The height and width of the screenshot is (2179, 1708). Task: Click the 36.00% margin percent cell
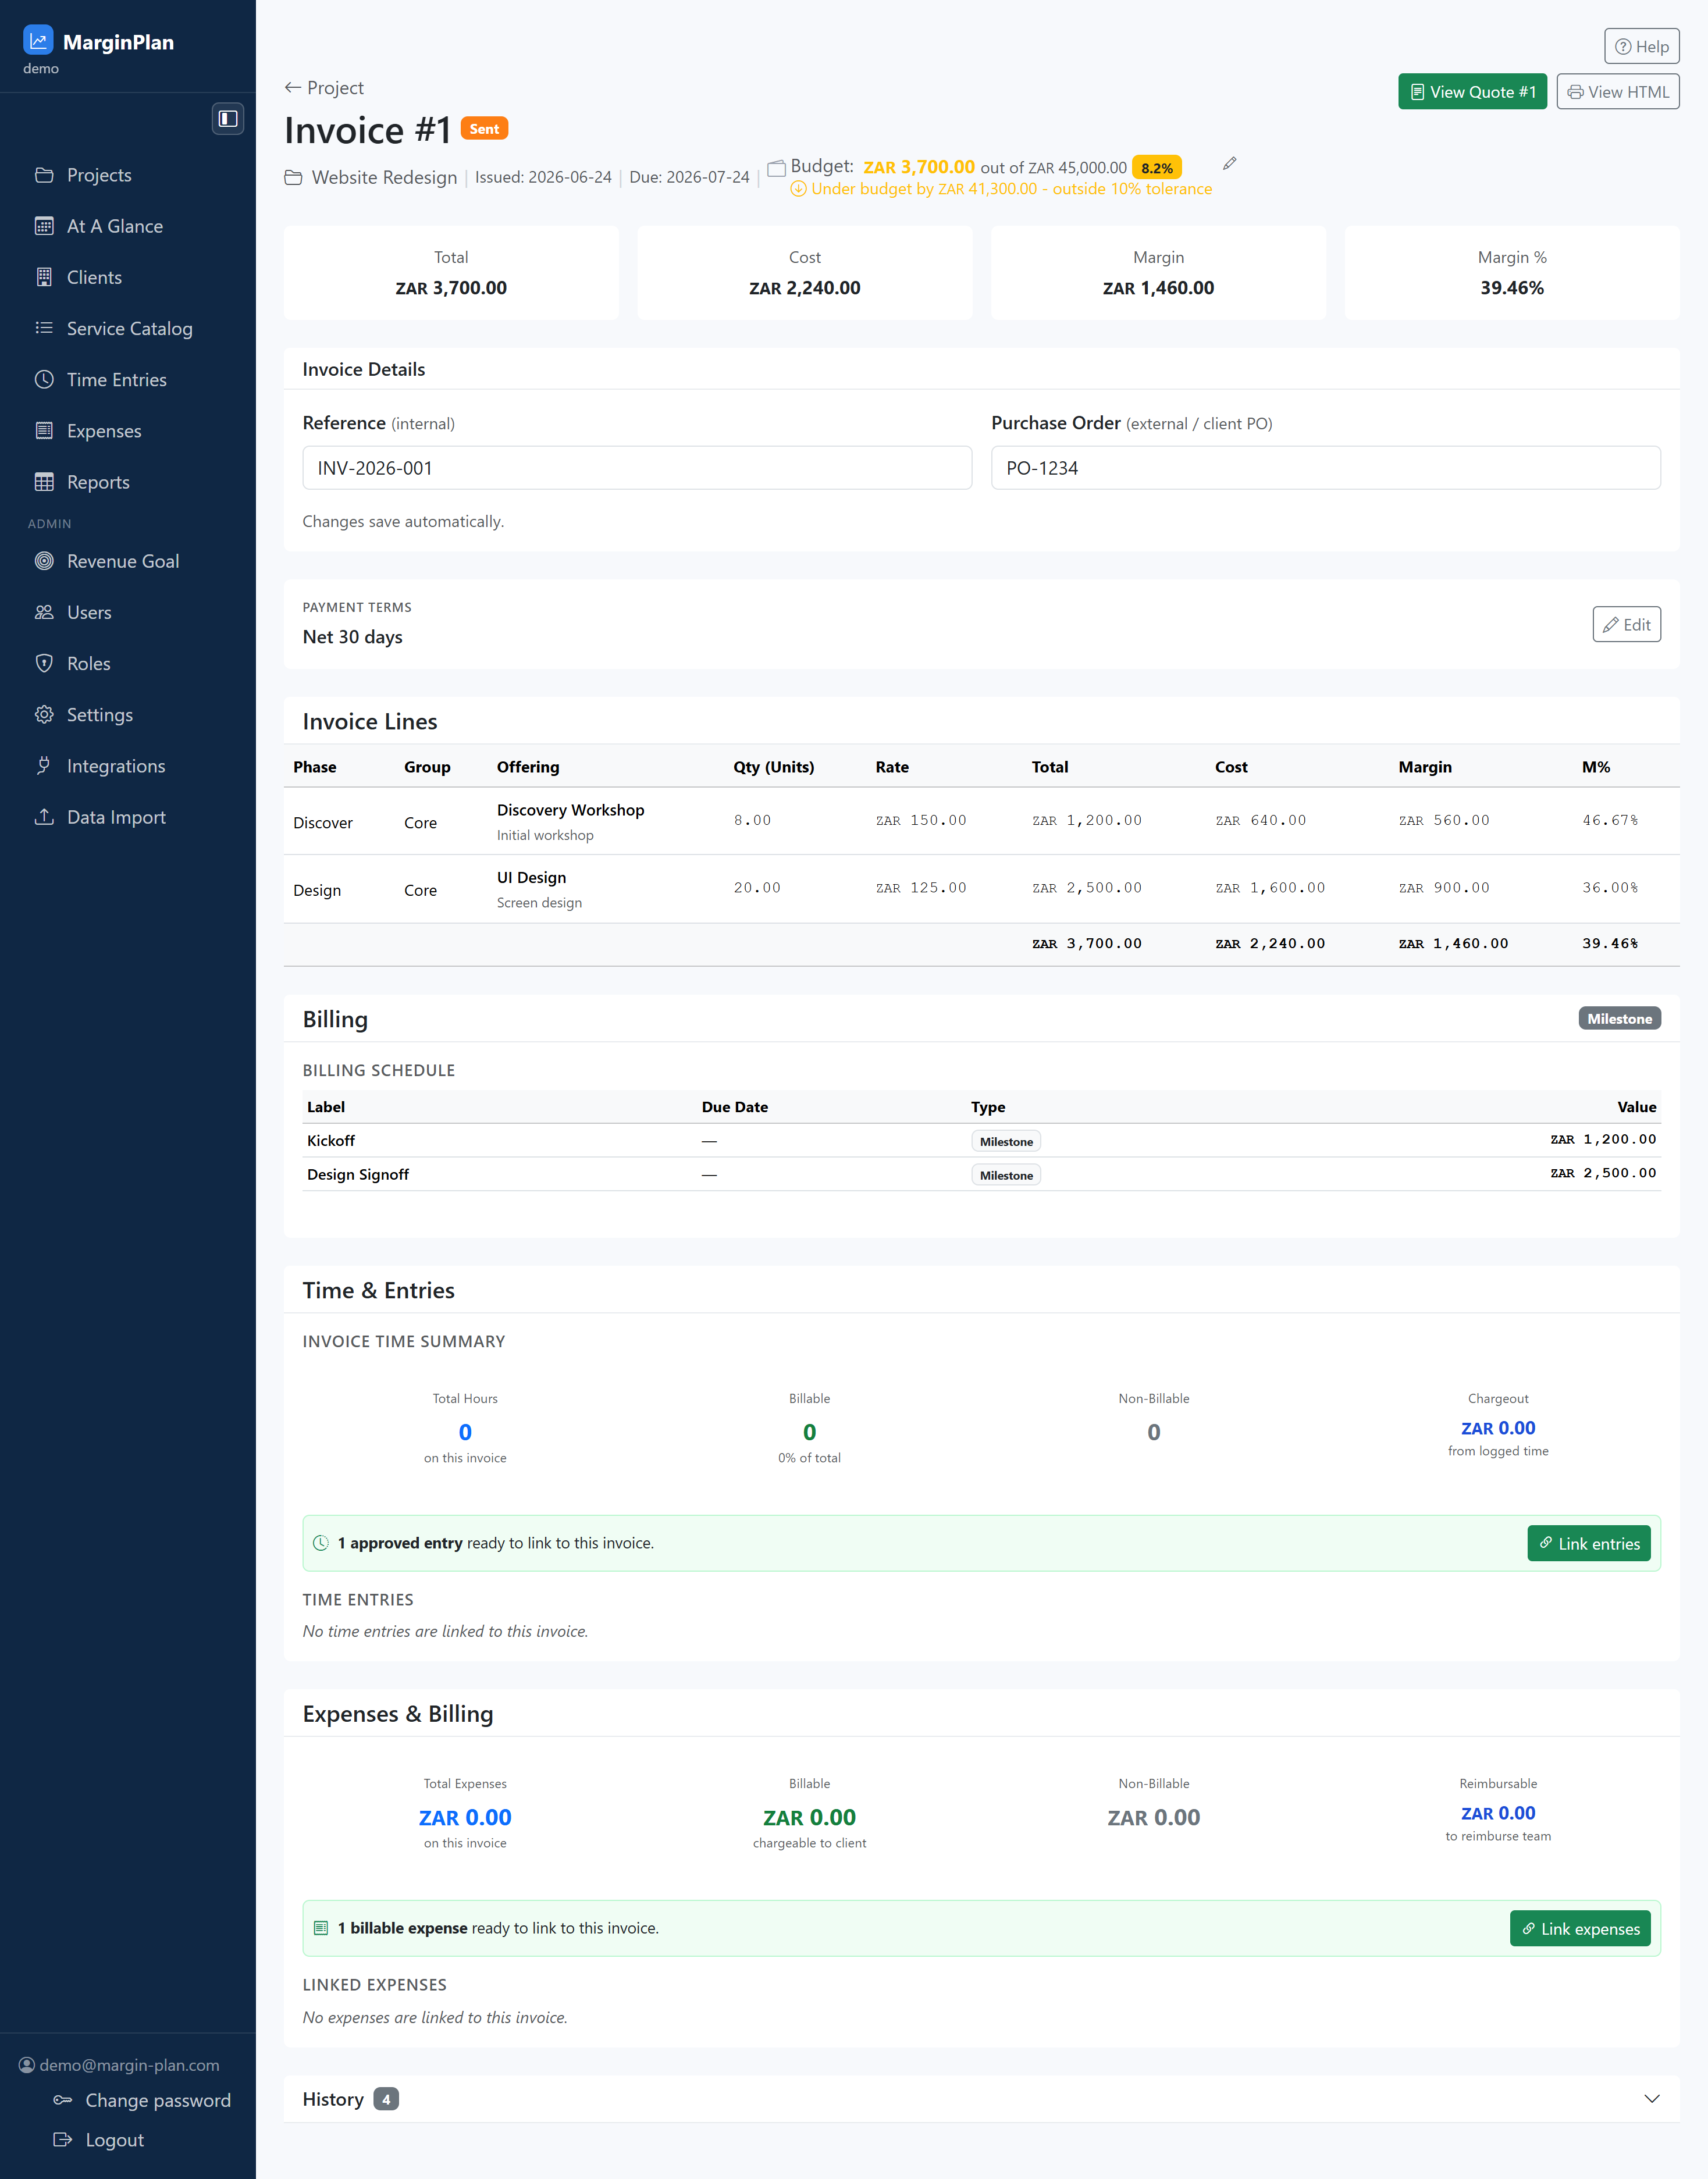(1610, 888)
